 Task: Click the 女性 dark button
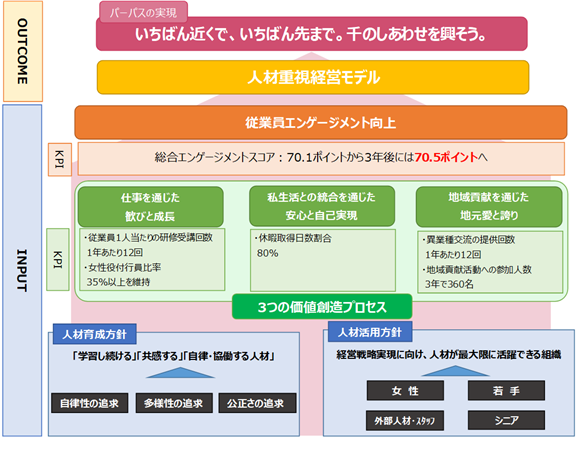click(405, 391)
